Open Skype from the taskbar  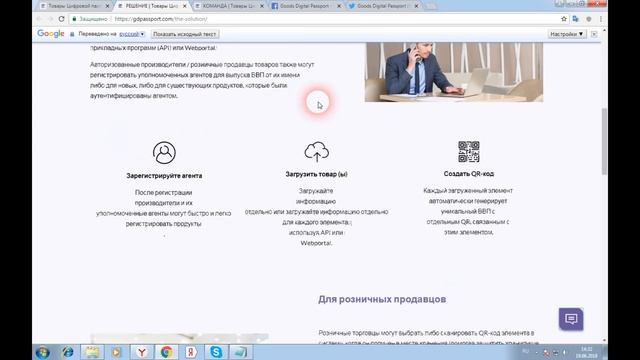(x=216, y=352)
